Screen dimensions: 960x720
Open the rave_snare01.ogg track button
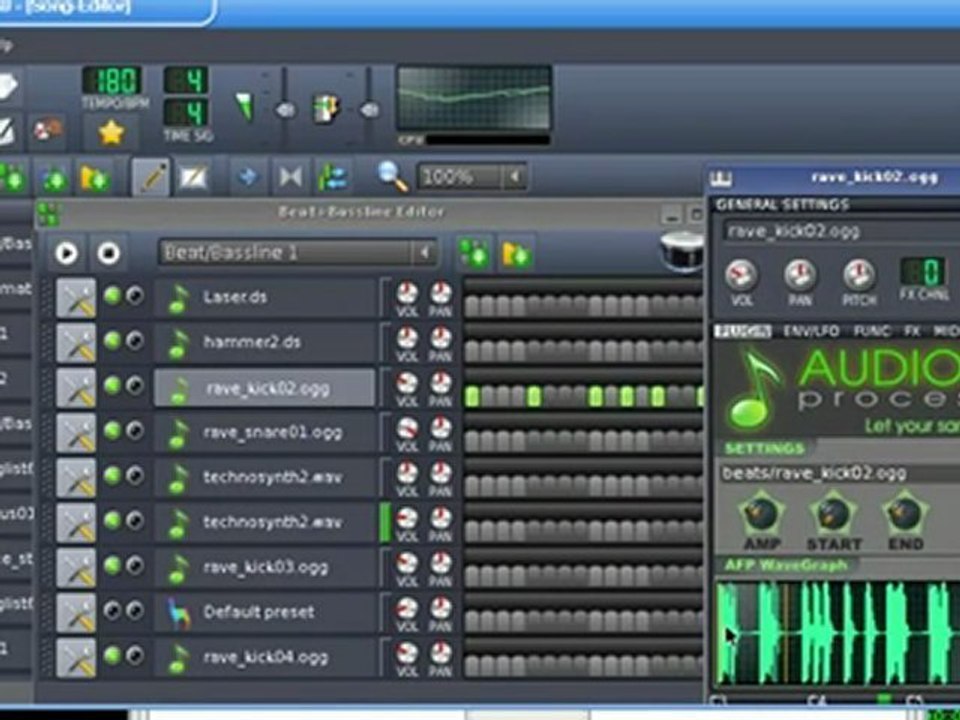(264, 433)
